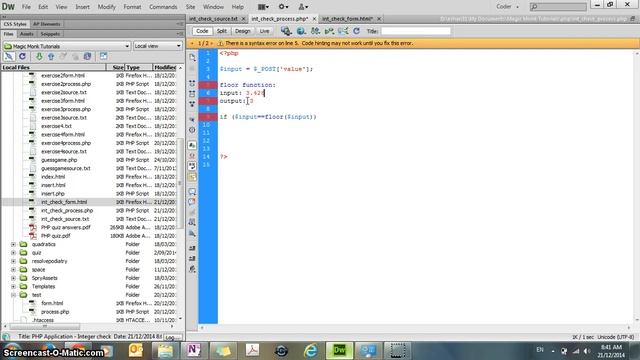Select Live view button
Image resolution: width=640 pixels, height=360 pixels.
click(264, 31)
